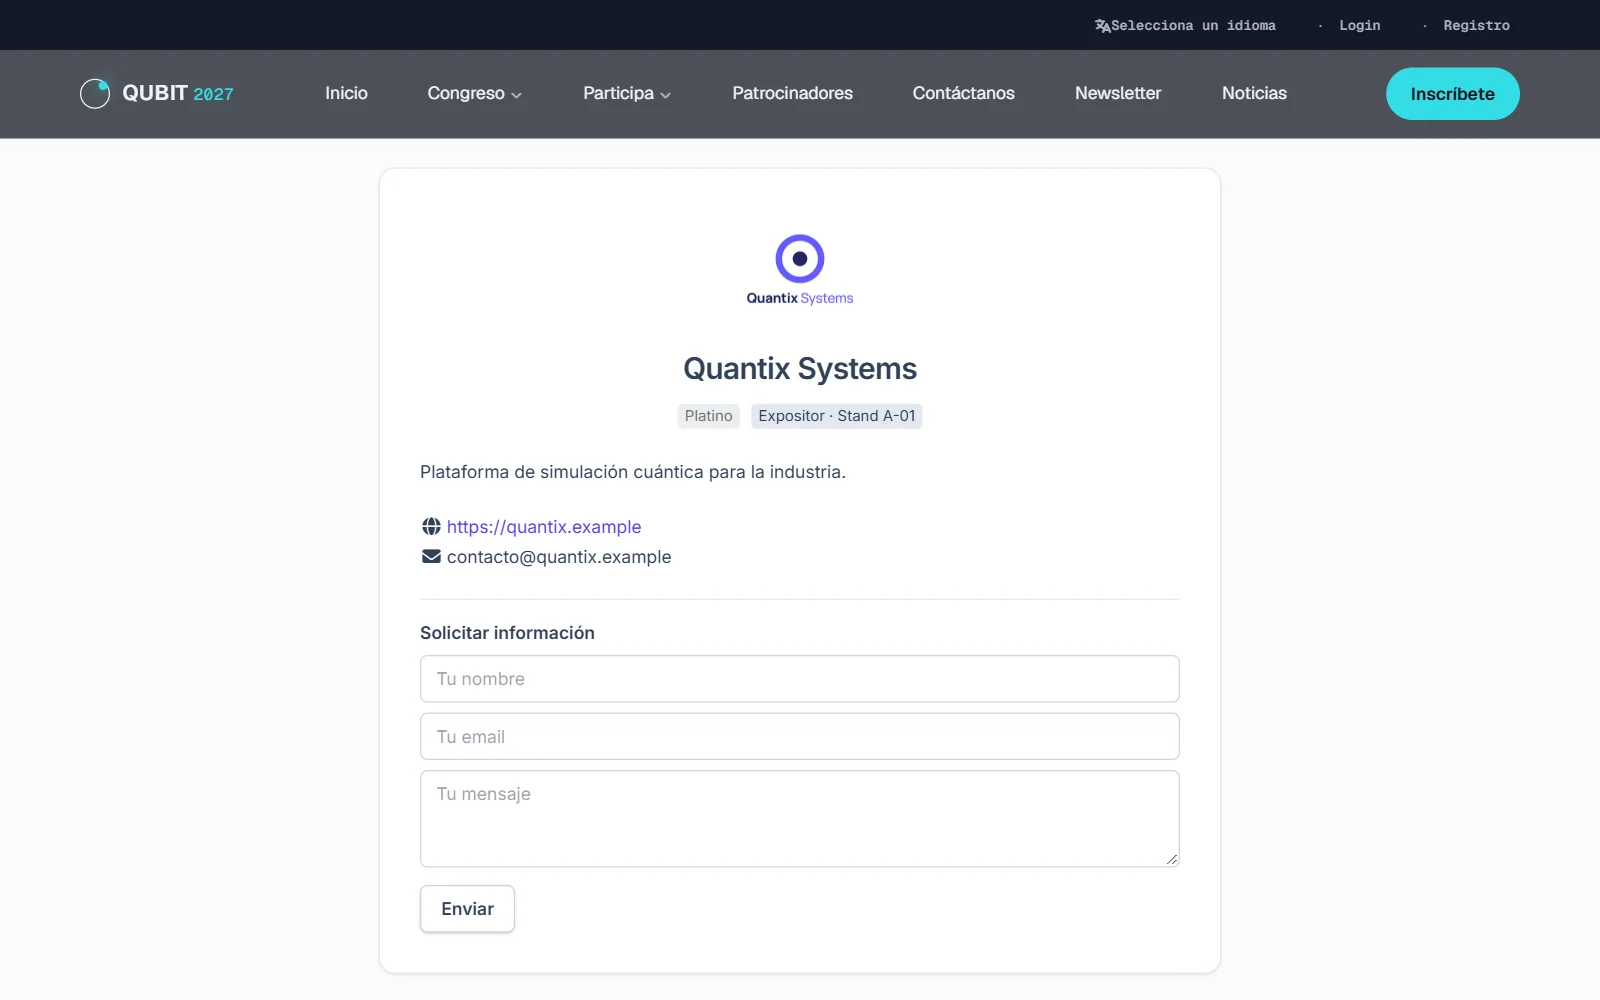This screenshot has height=1000, width=1600.
Task: Open Selecciona un idioma language selector
Action: click(x=1185, y=26)
